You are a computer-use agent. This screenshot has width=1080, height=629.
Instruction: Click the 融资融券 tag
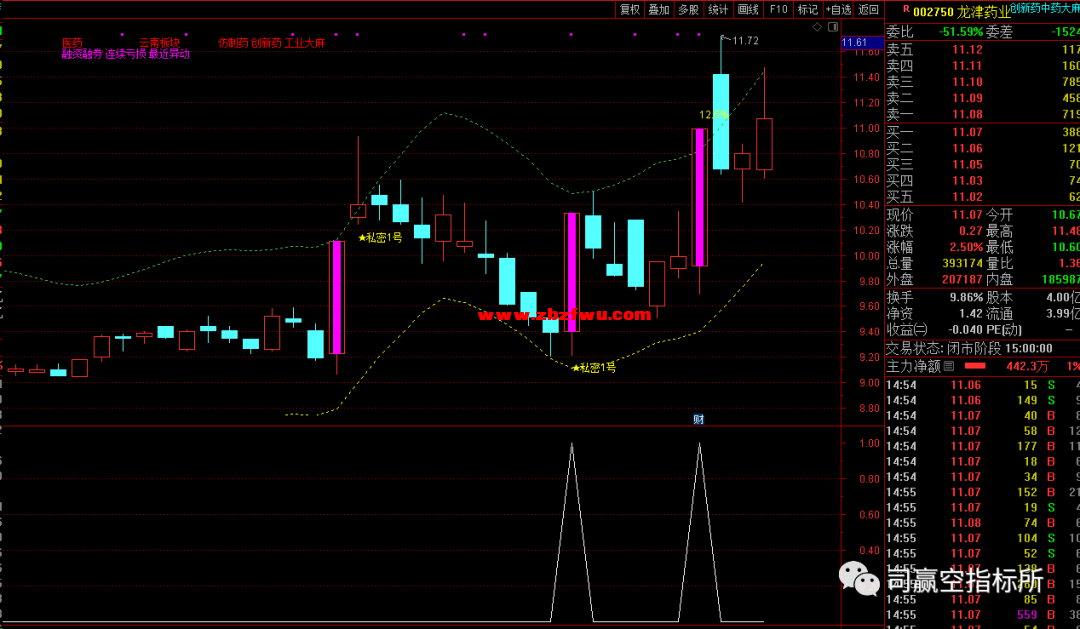82,54
